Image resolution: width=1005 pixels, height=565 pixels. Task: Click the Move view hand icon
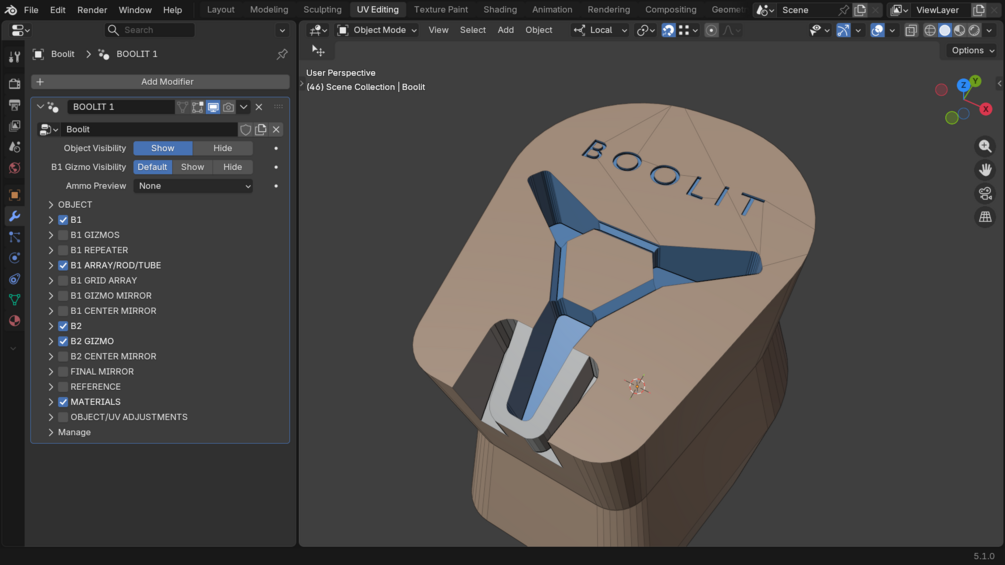pos(985,170)
